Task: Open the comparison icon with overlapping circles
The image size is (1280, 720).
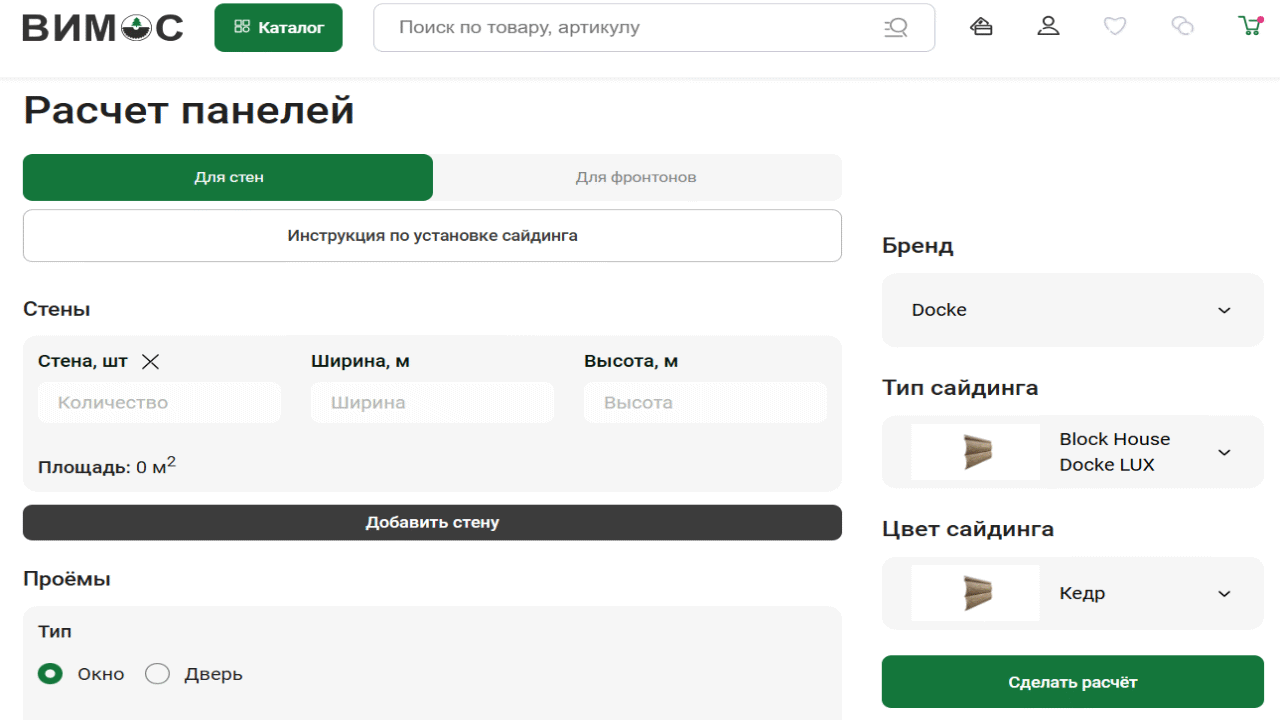Action: (1182, 27)
